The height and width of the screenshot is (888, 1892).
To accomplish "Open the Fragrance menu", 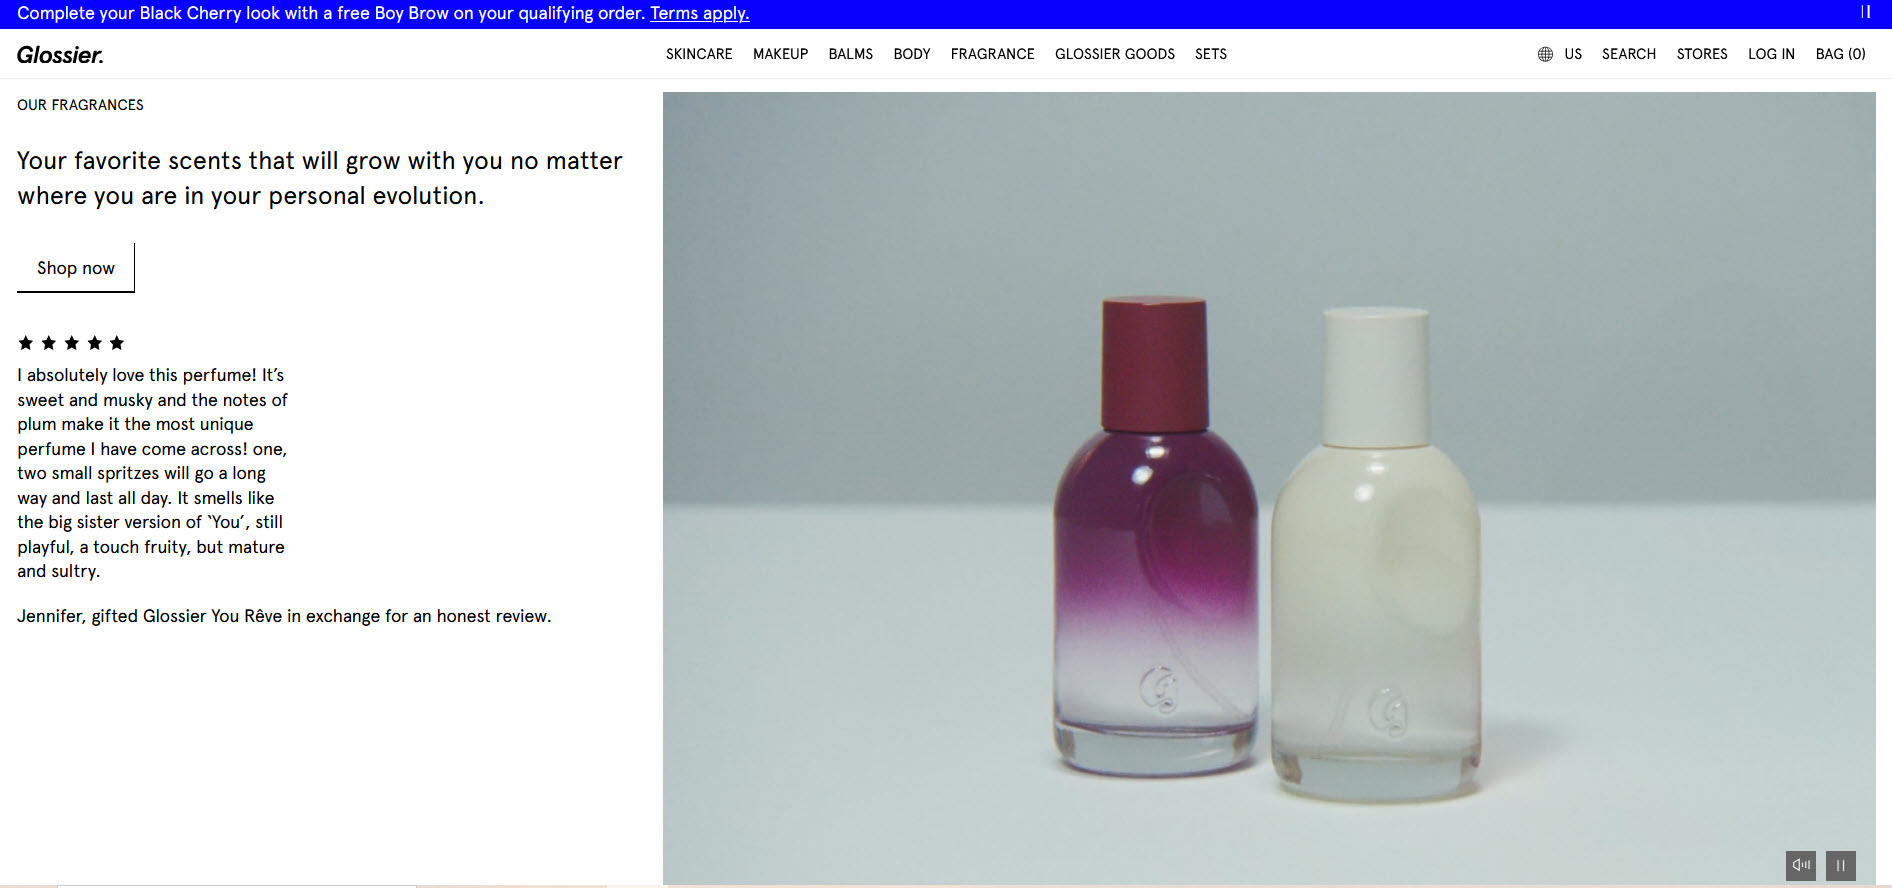I will click(993, 54).
